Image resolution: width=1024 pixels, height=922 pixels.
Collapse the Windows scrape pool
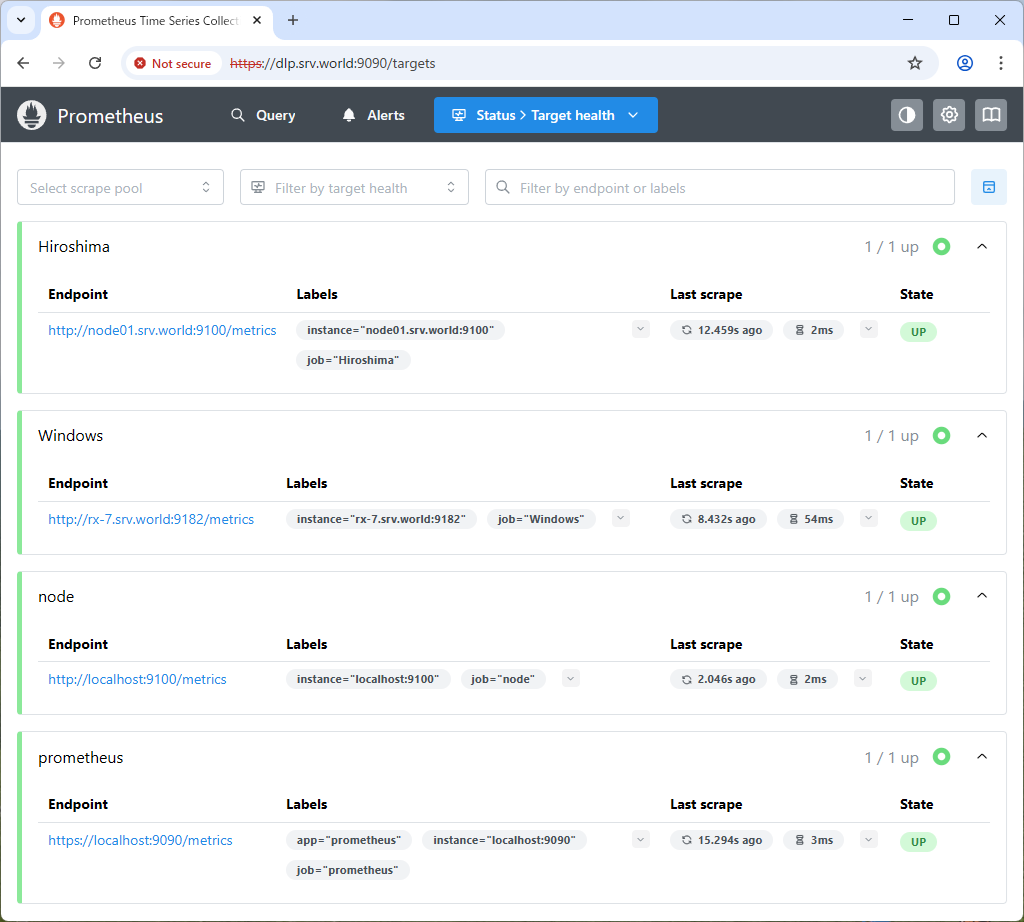(981, 435)
